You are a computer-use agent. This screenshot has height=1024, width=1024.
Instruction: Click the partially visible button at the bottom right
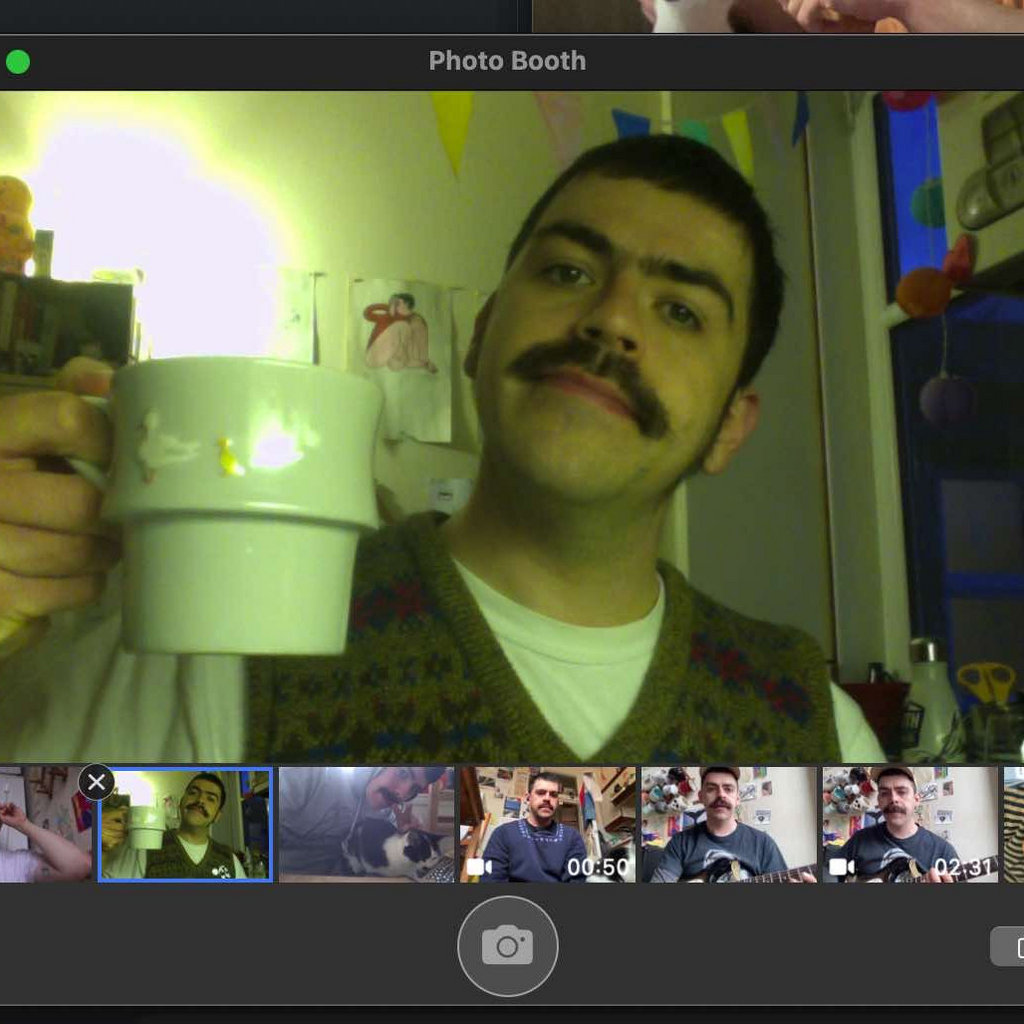click(1008, 946)
